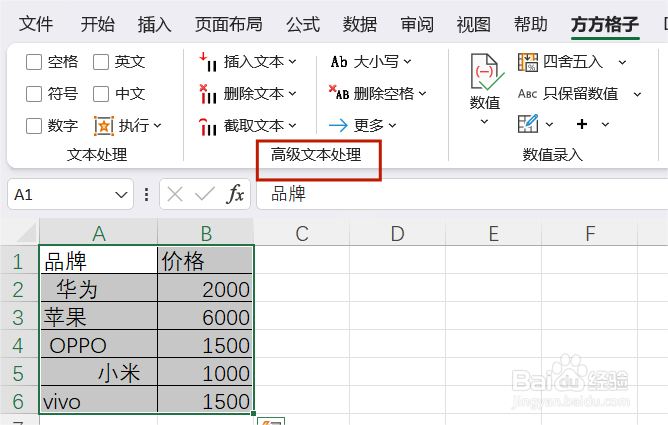668x425 pixels.
Task: Enable the 符号 checkbox
Action: point(34,94)
